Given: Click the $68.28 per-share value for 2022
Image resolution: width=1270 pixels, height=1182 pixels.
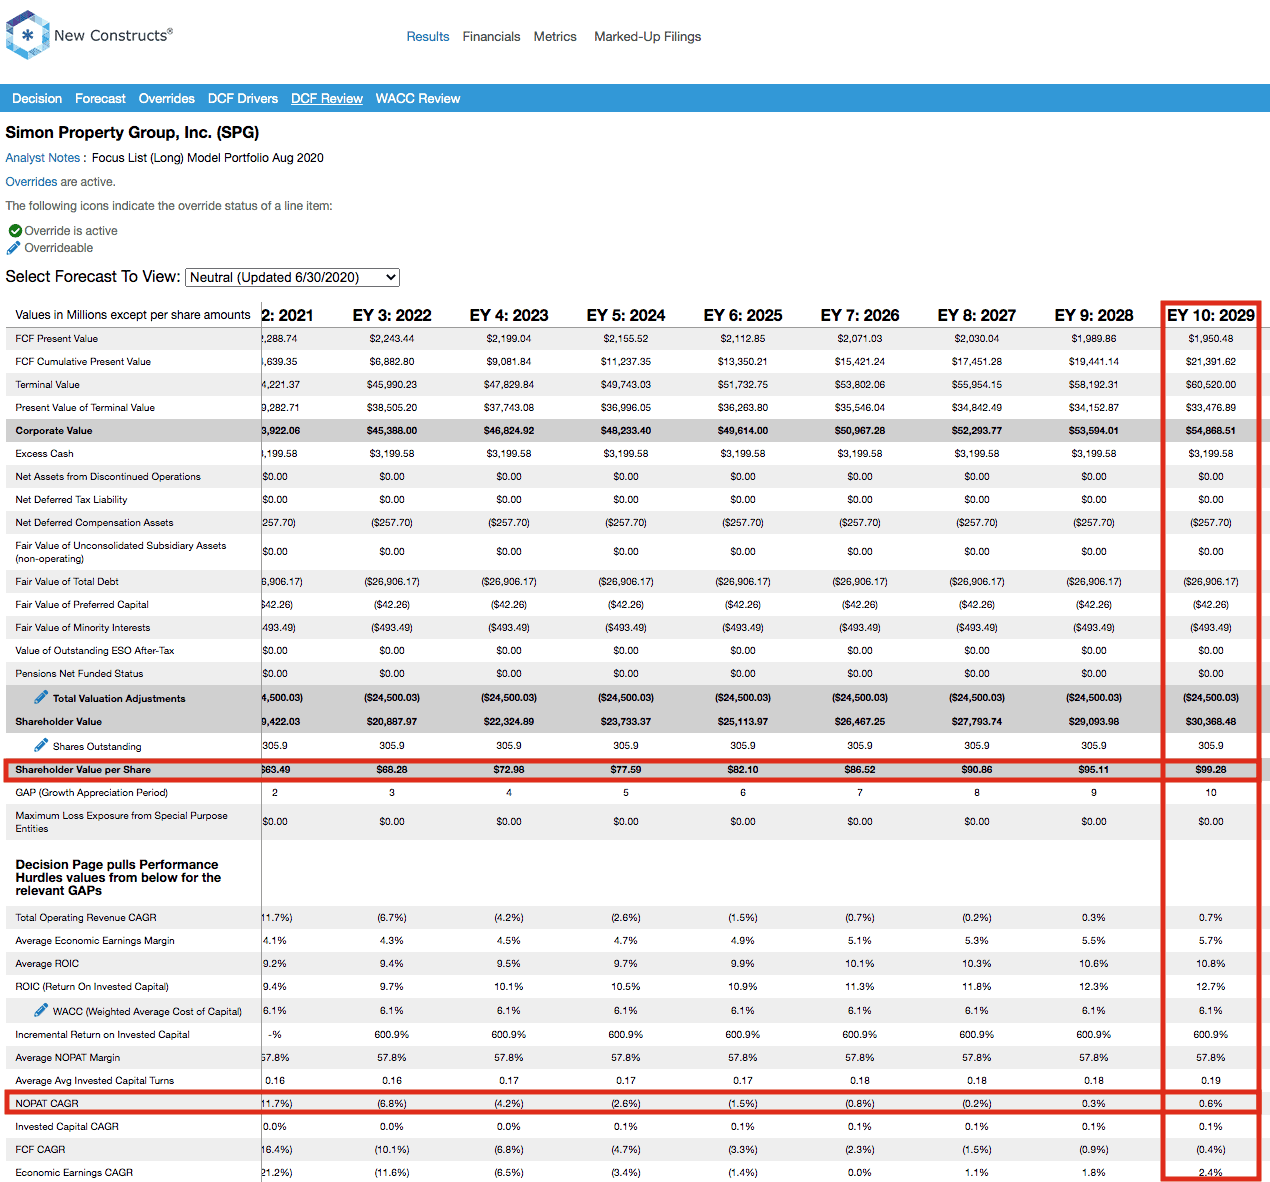Looking at the screenshot, I should click(x=392, y=770).
